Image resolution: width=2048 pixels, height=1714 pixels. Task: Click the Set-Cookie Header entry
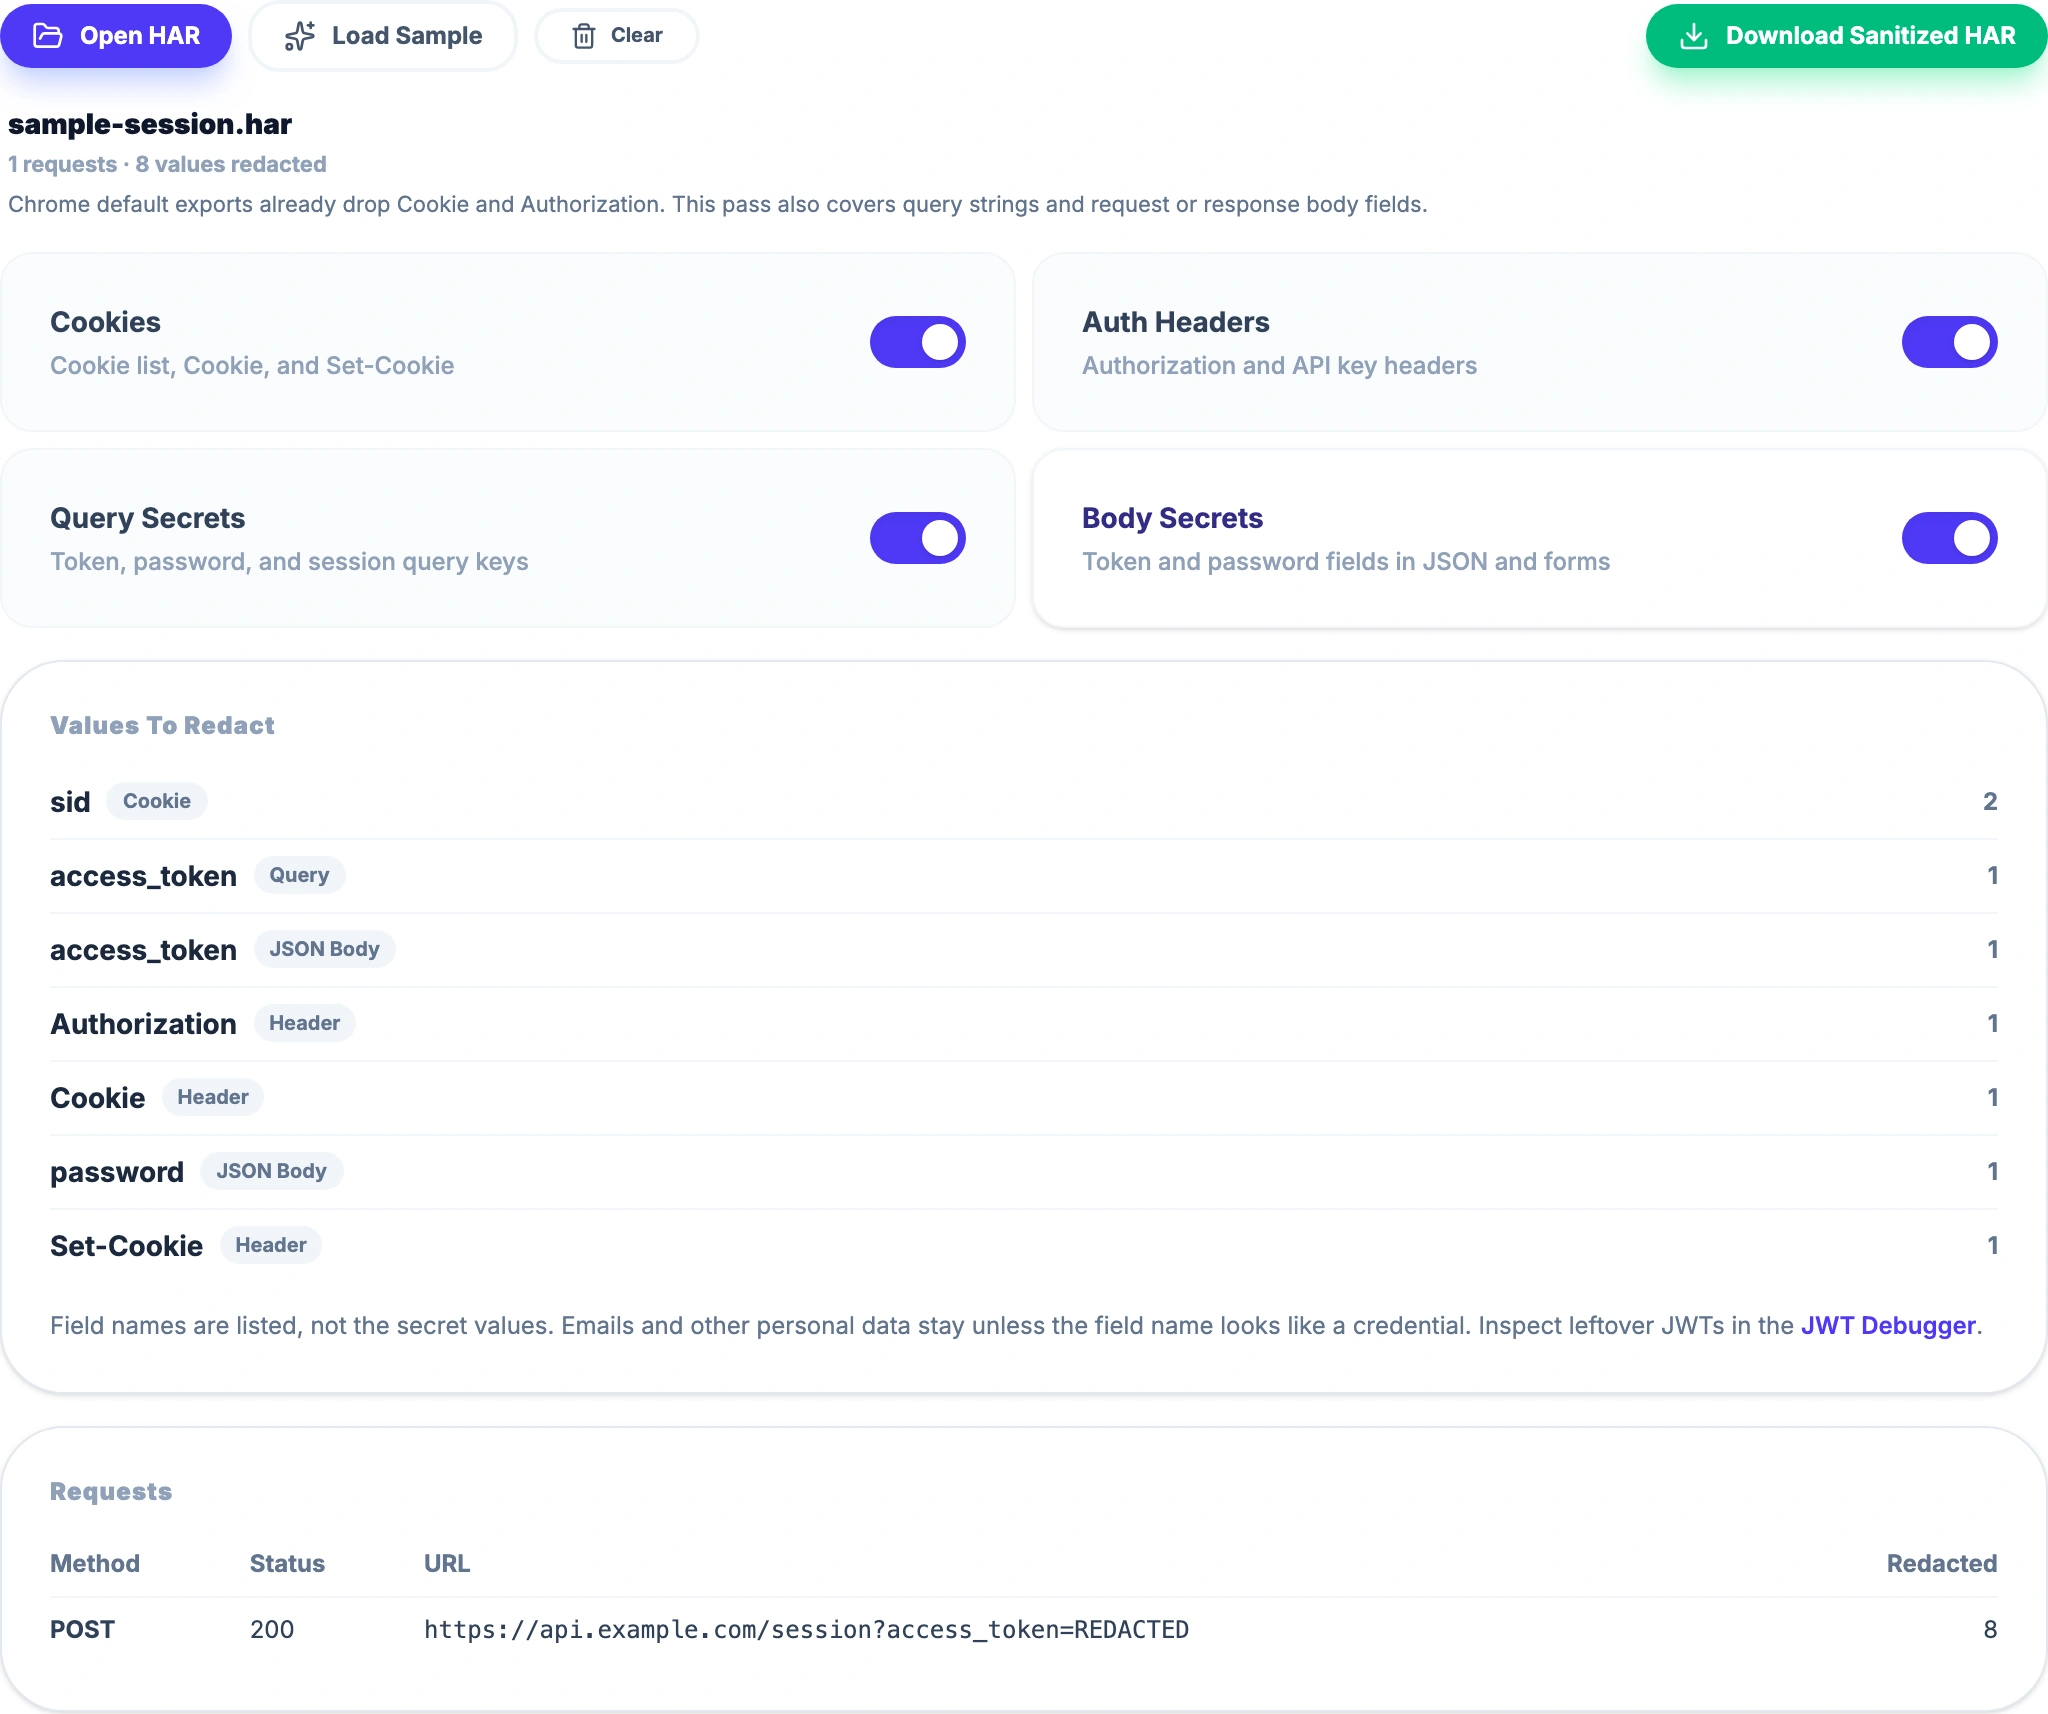pyautogui.click(x=1024, y=1245)
